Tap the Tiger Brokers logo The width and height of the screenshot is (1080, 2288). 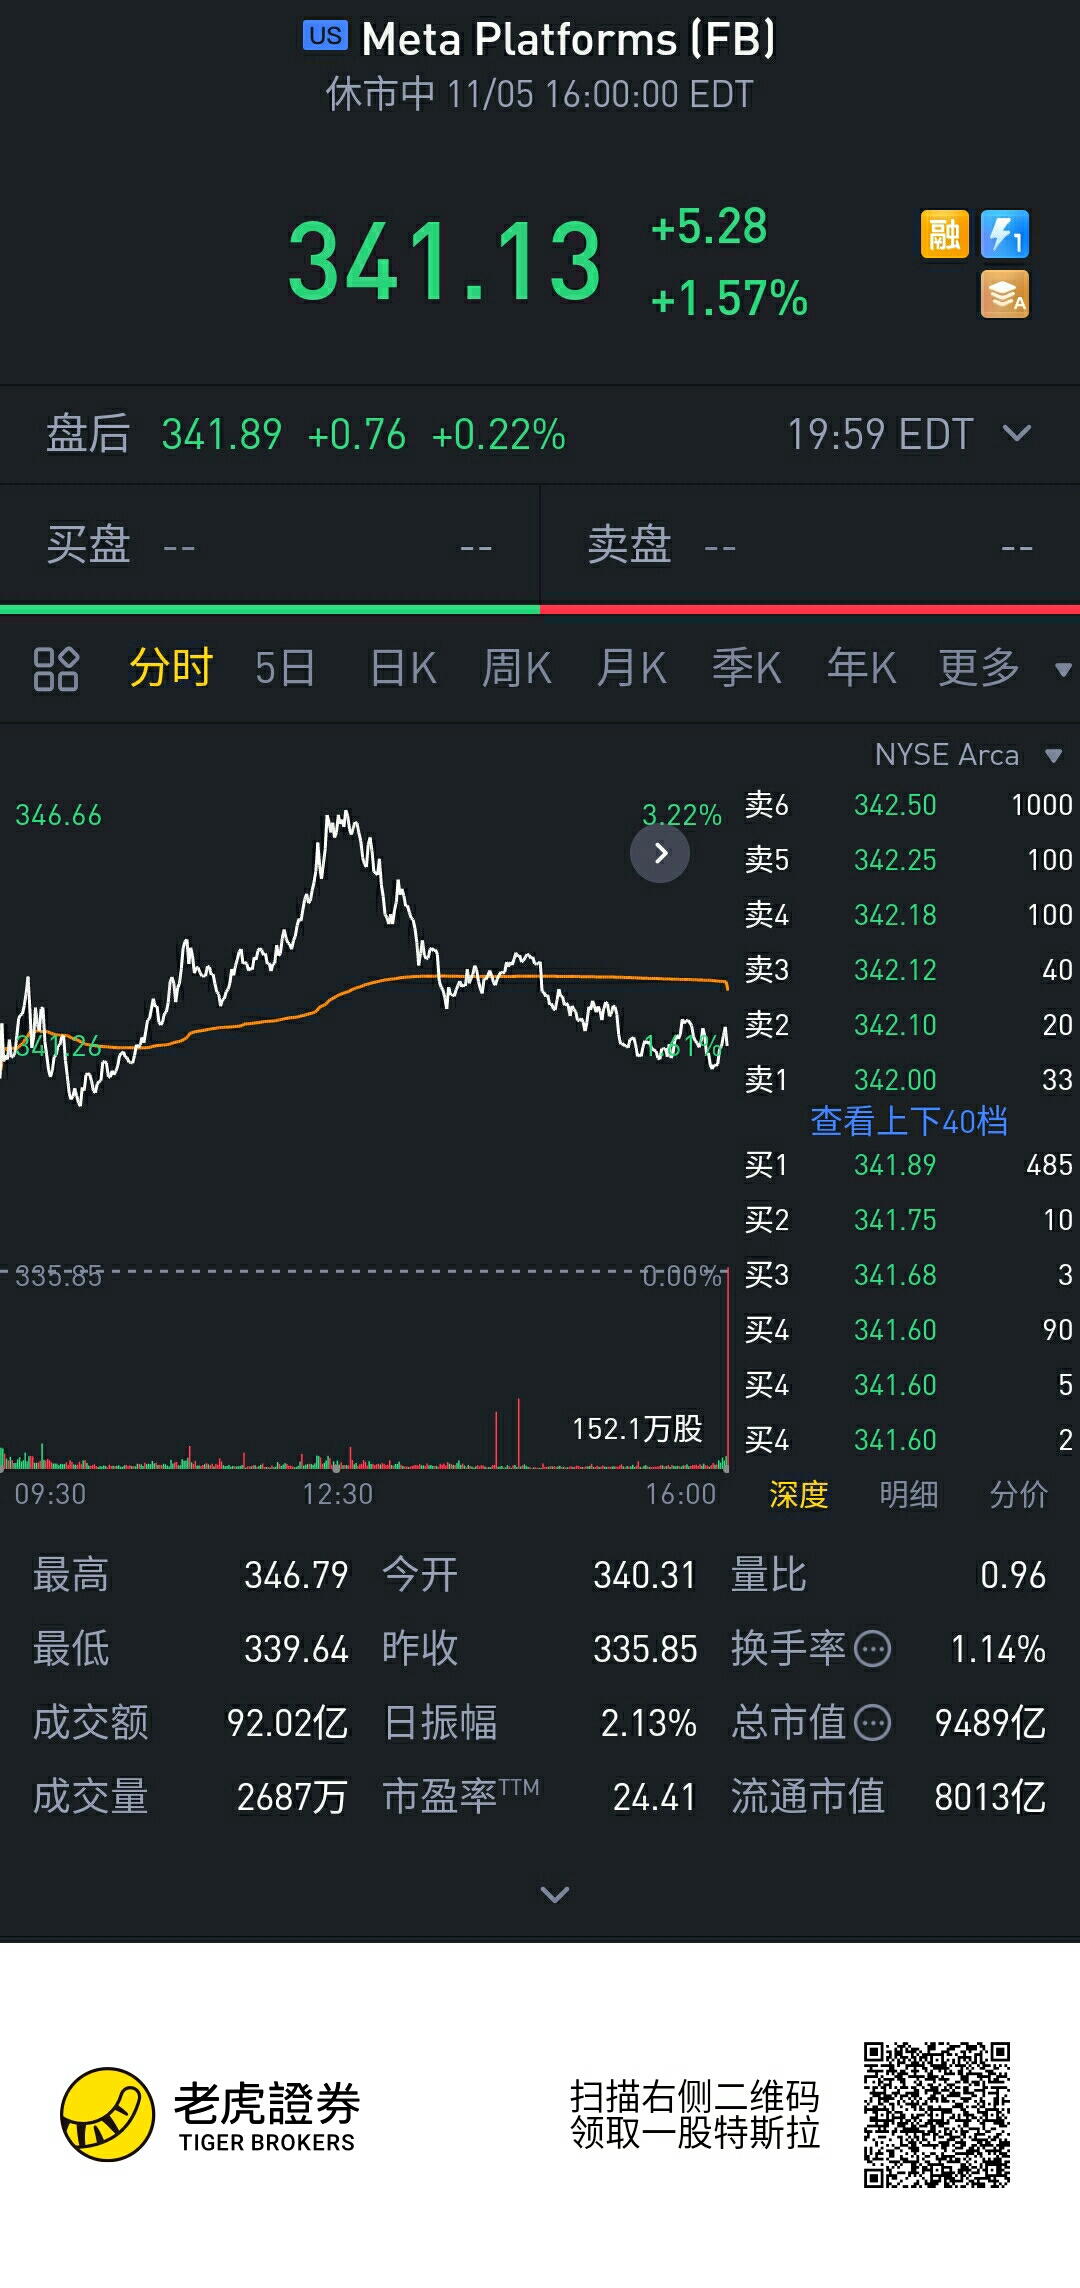(x=208, y=2115)
